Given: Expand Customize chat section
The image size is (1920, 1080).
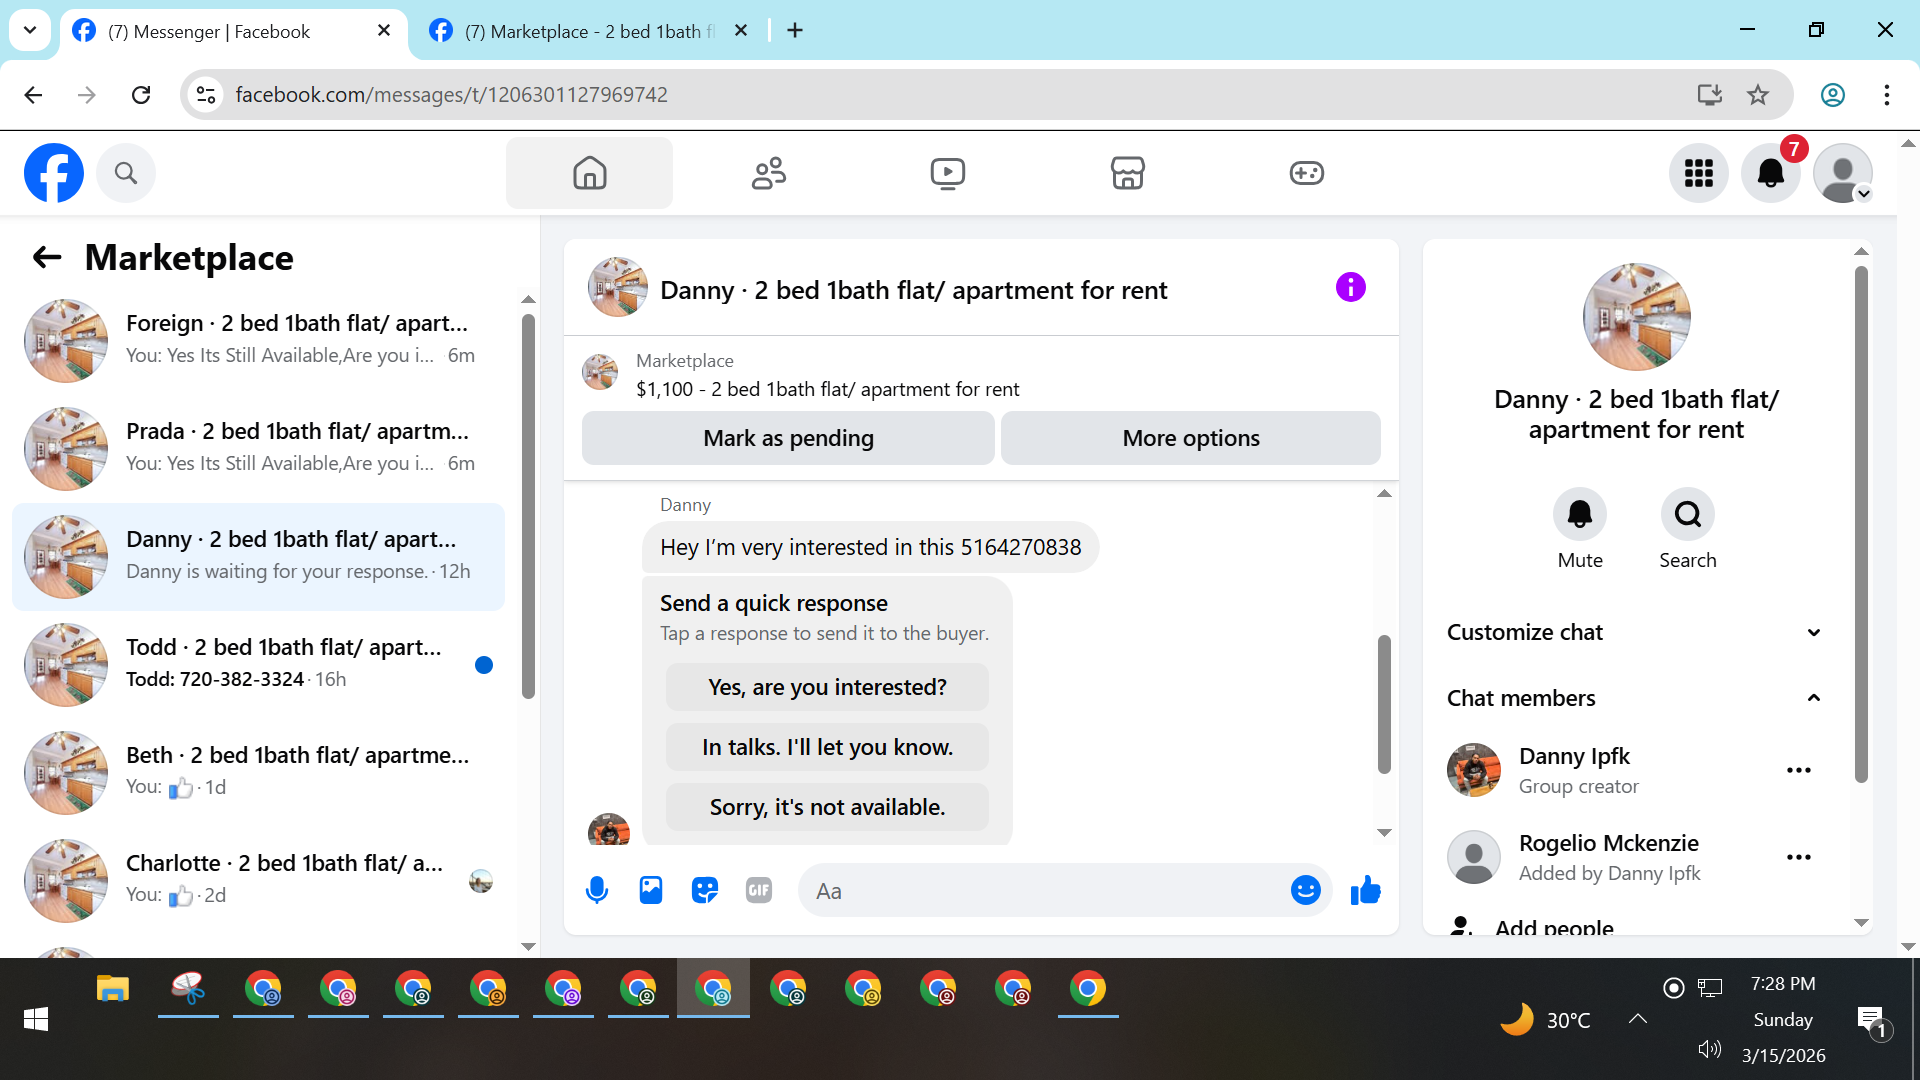Looking at the screenshot, I should click(x=1636, y=632).
